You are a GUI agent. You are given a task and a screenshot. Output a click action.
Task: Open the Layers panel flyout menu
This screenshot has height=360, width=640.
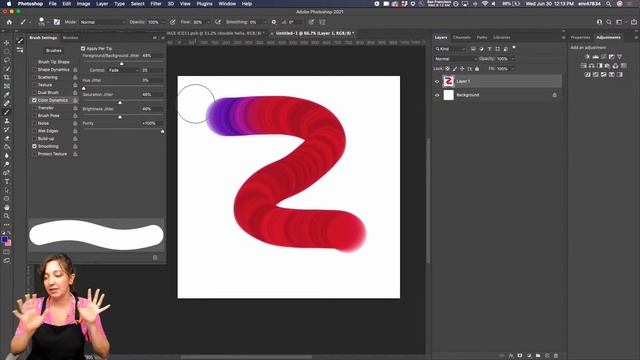click(x=563, y=38)
